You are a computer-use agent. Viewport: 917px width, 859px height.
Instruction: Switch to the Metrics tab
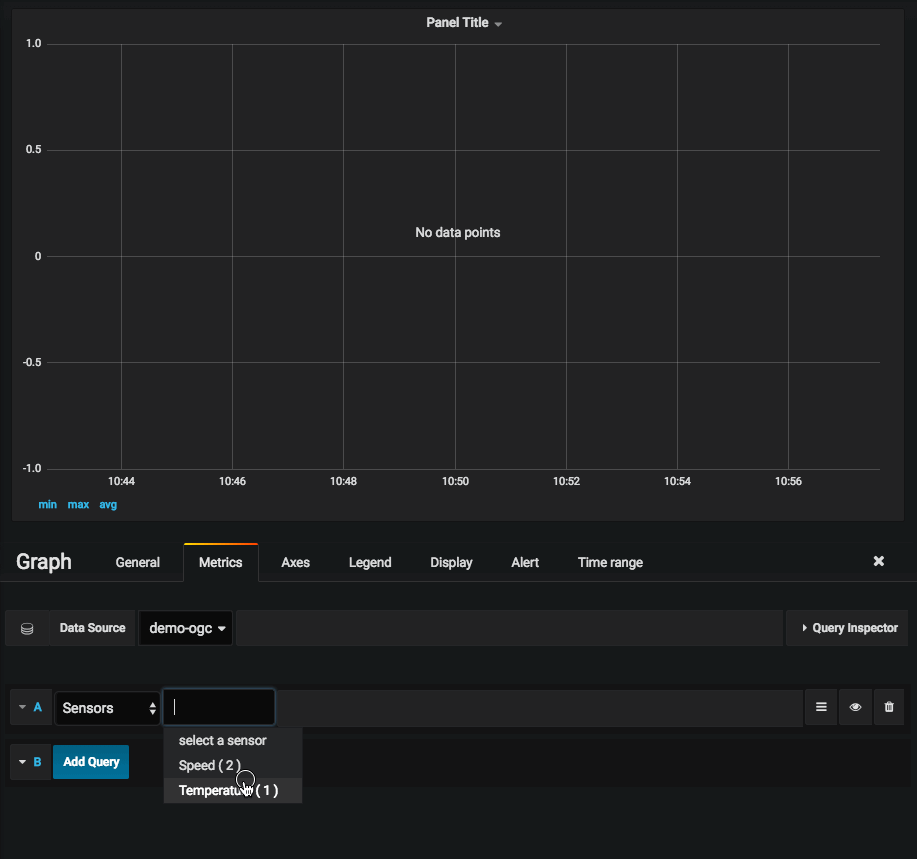point(220,563)
